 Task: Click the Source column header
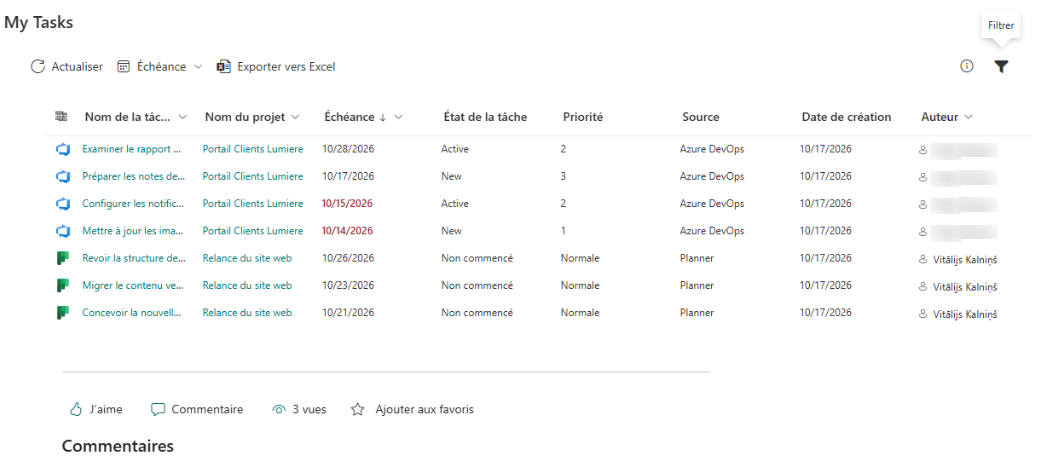click(700, 117)
